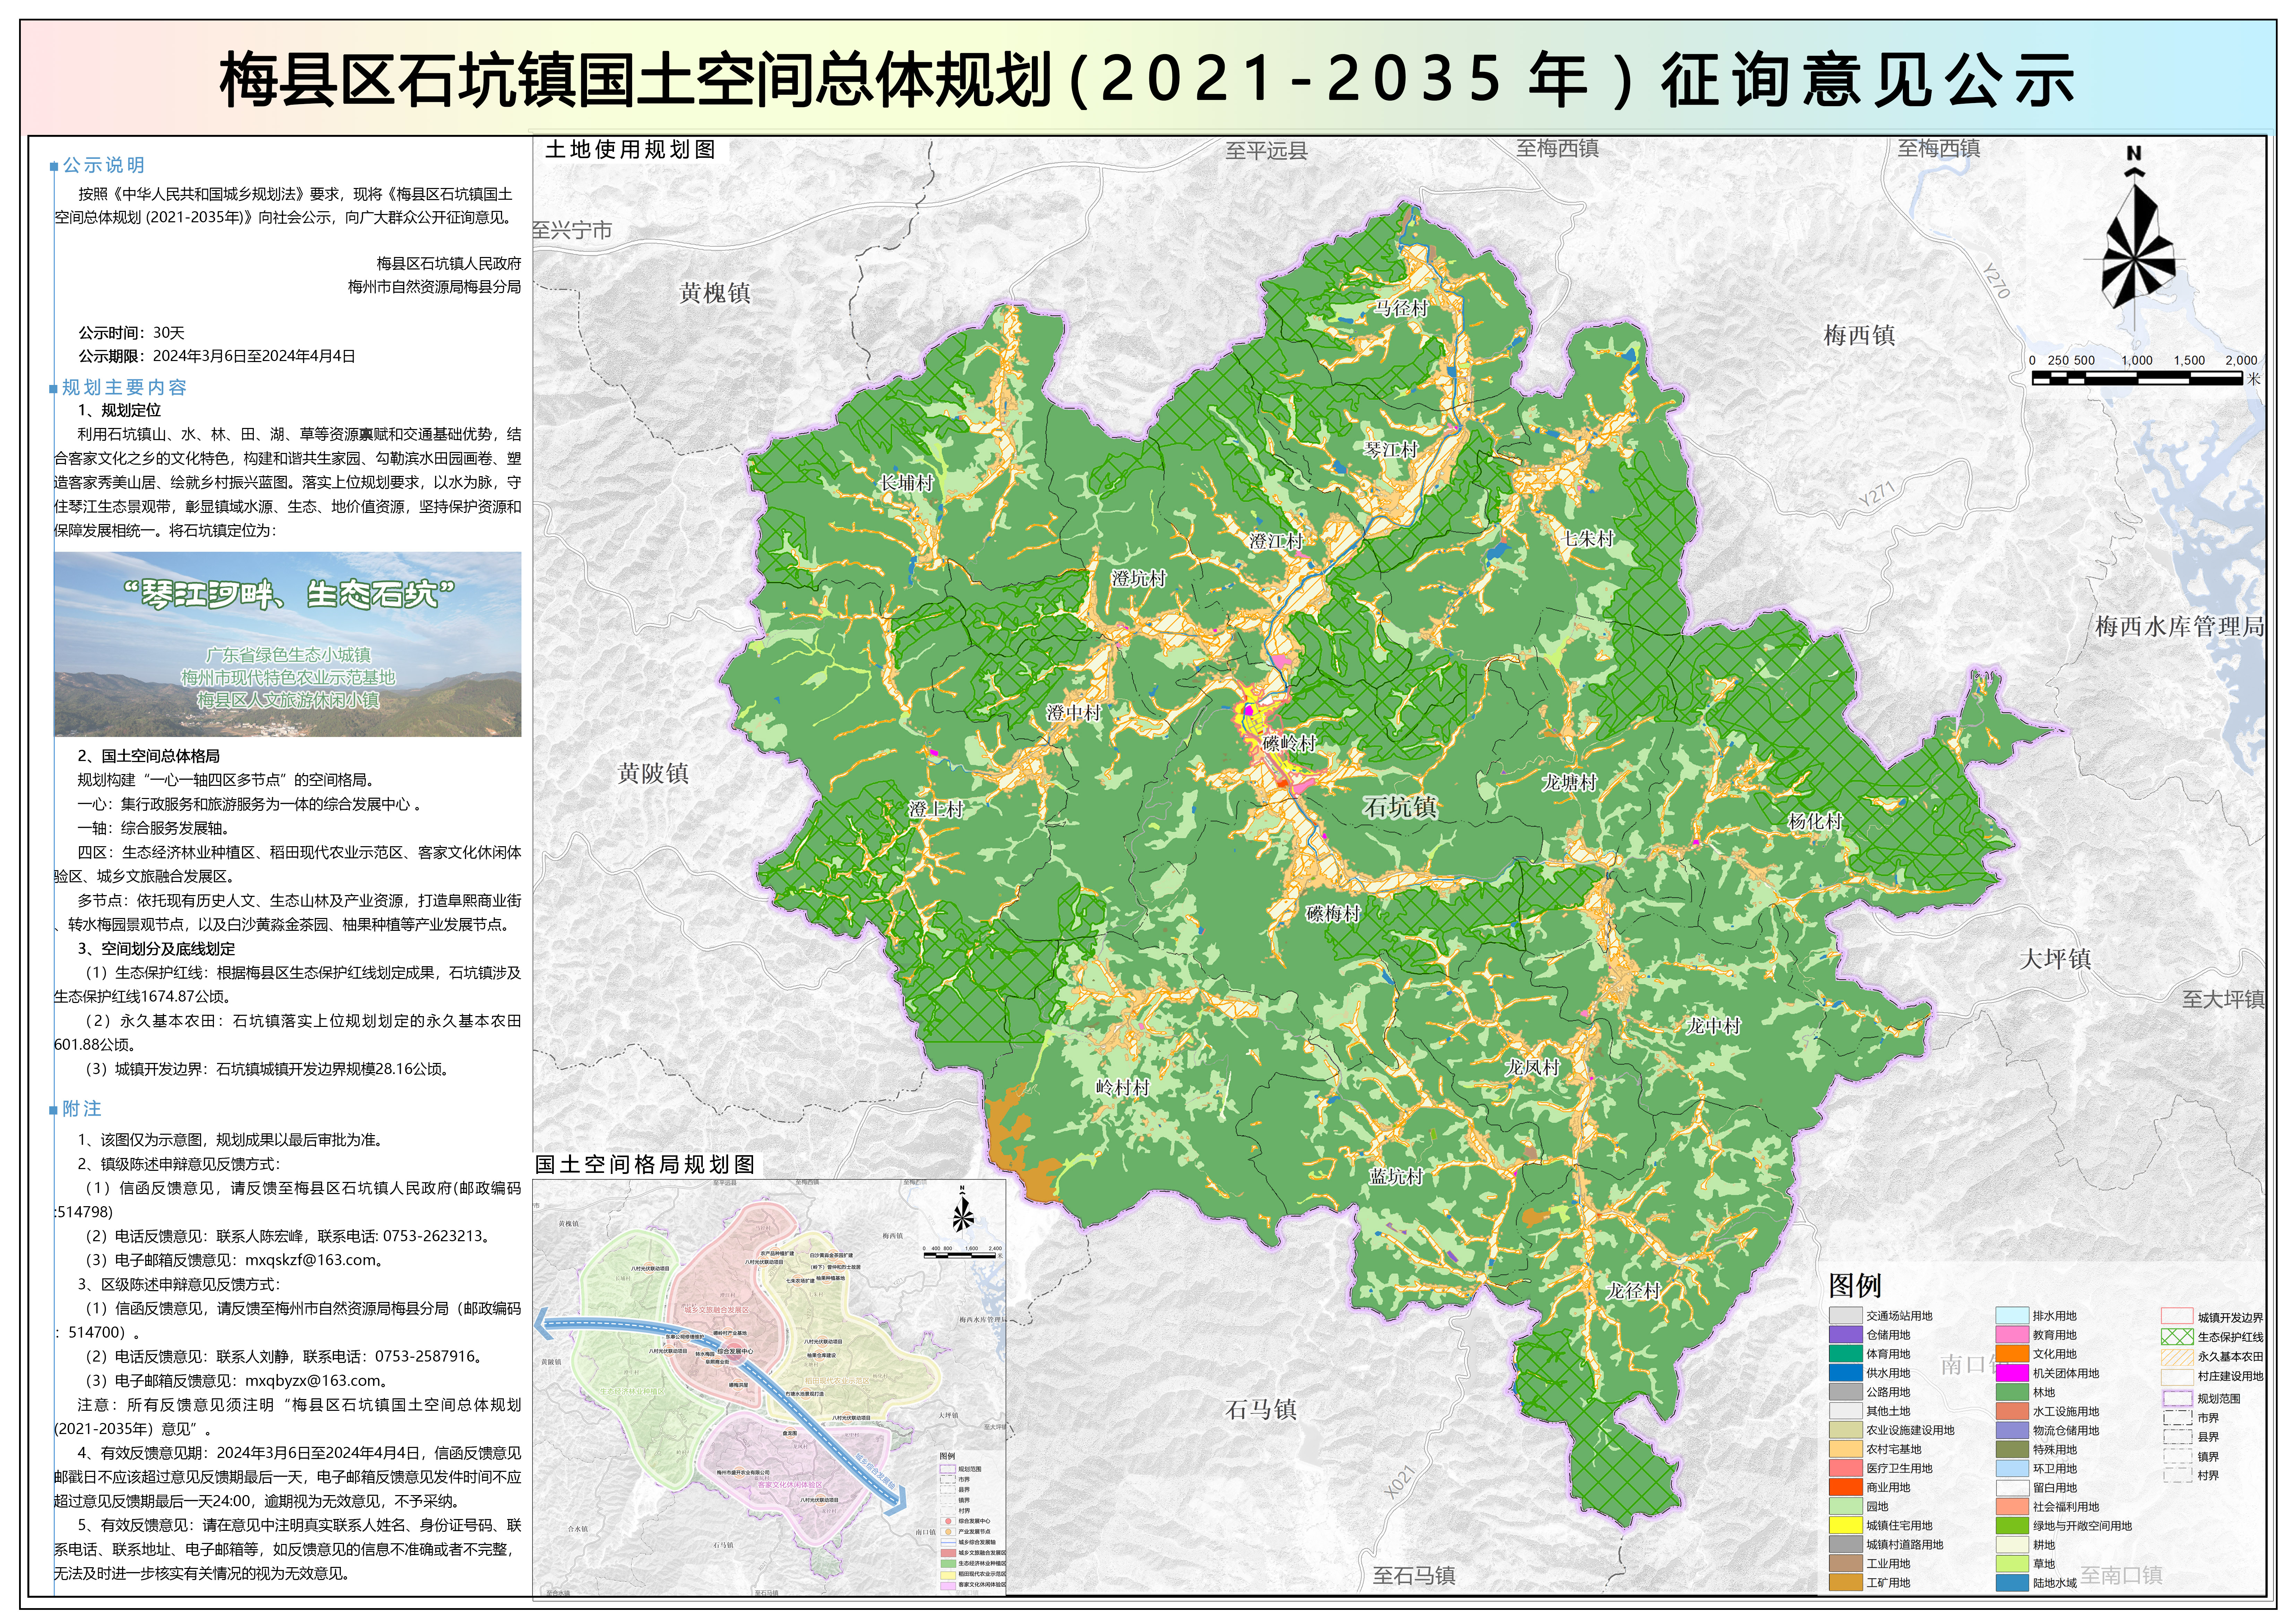Image resolution: width=2296 pixels, height=1622 pixels.
Task: Click the 岭村村 village label
Action: tap(1123, 1088)
